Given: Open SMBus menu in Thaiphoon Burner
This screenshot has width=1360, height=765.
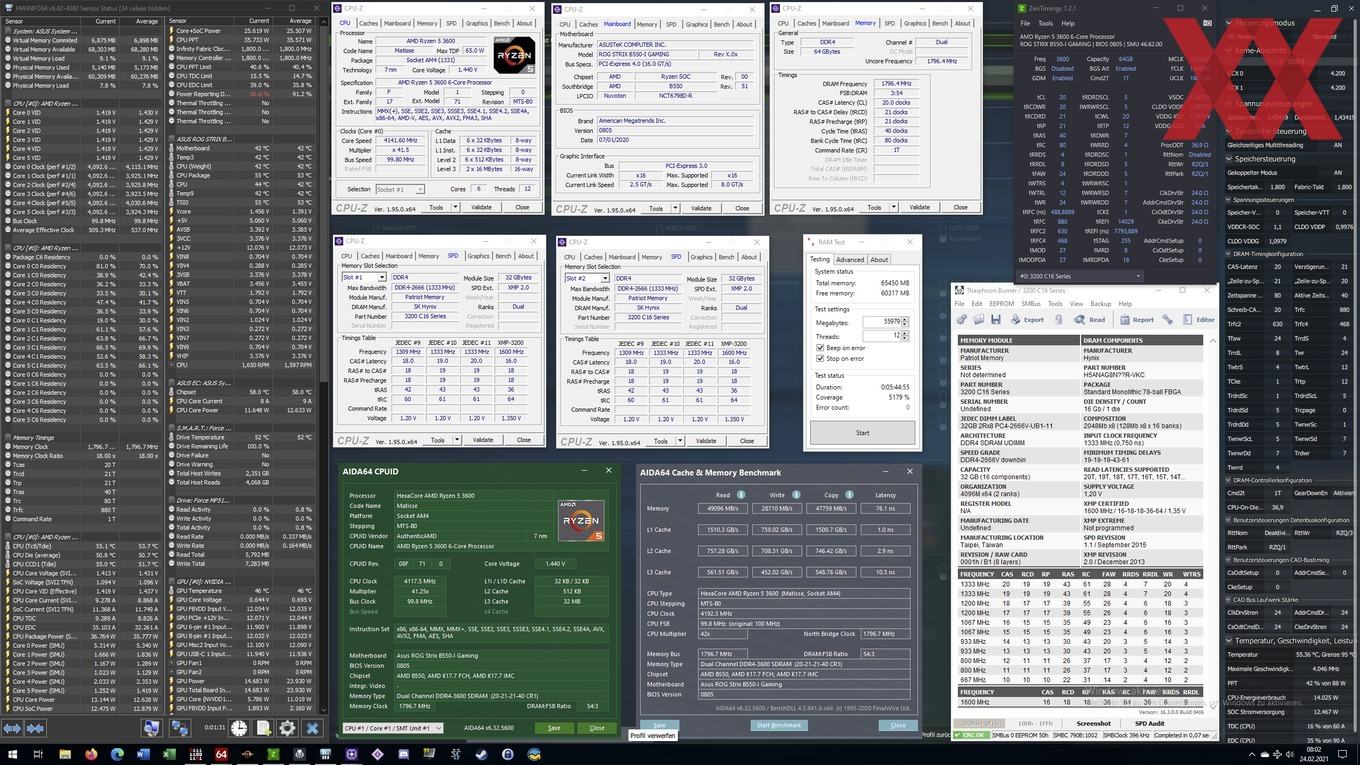Looking at the screenshot, I should coord(1031,304).
